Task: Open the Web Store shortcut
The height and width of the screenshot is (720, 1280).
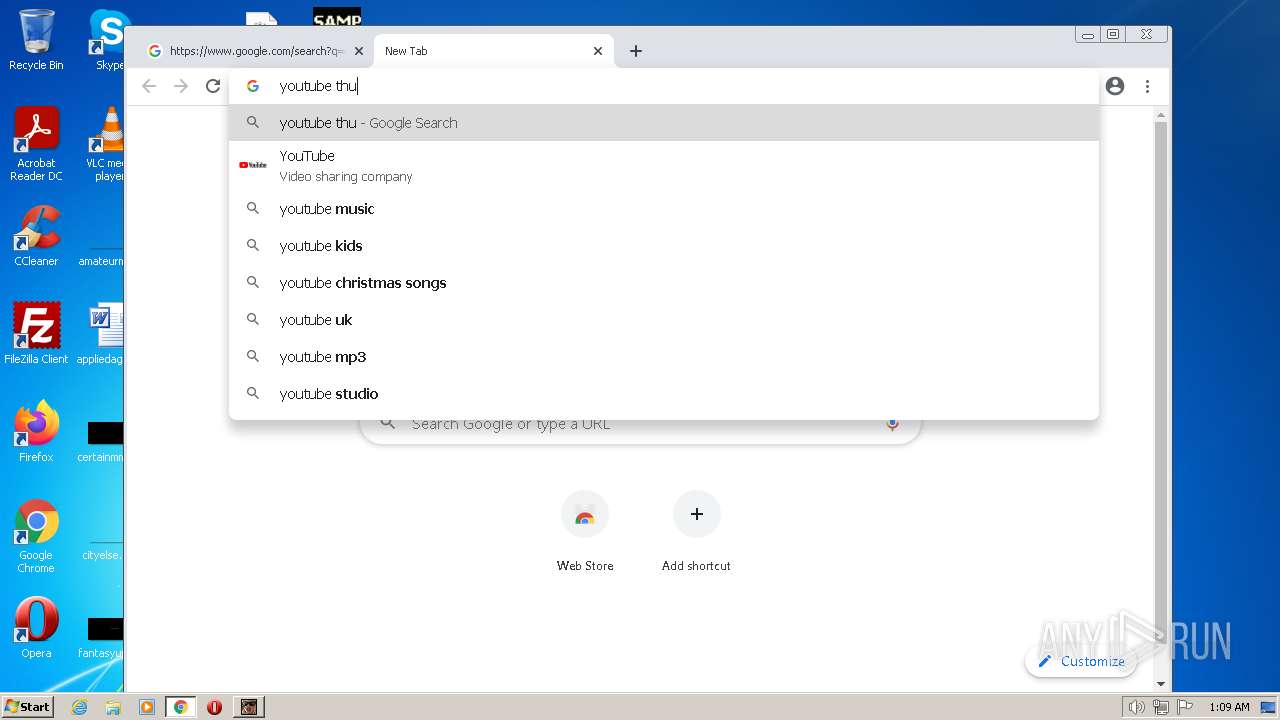Action: [x=585, y=531]
